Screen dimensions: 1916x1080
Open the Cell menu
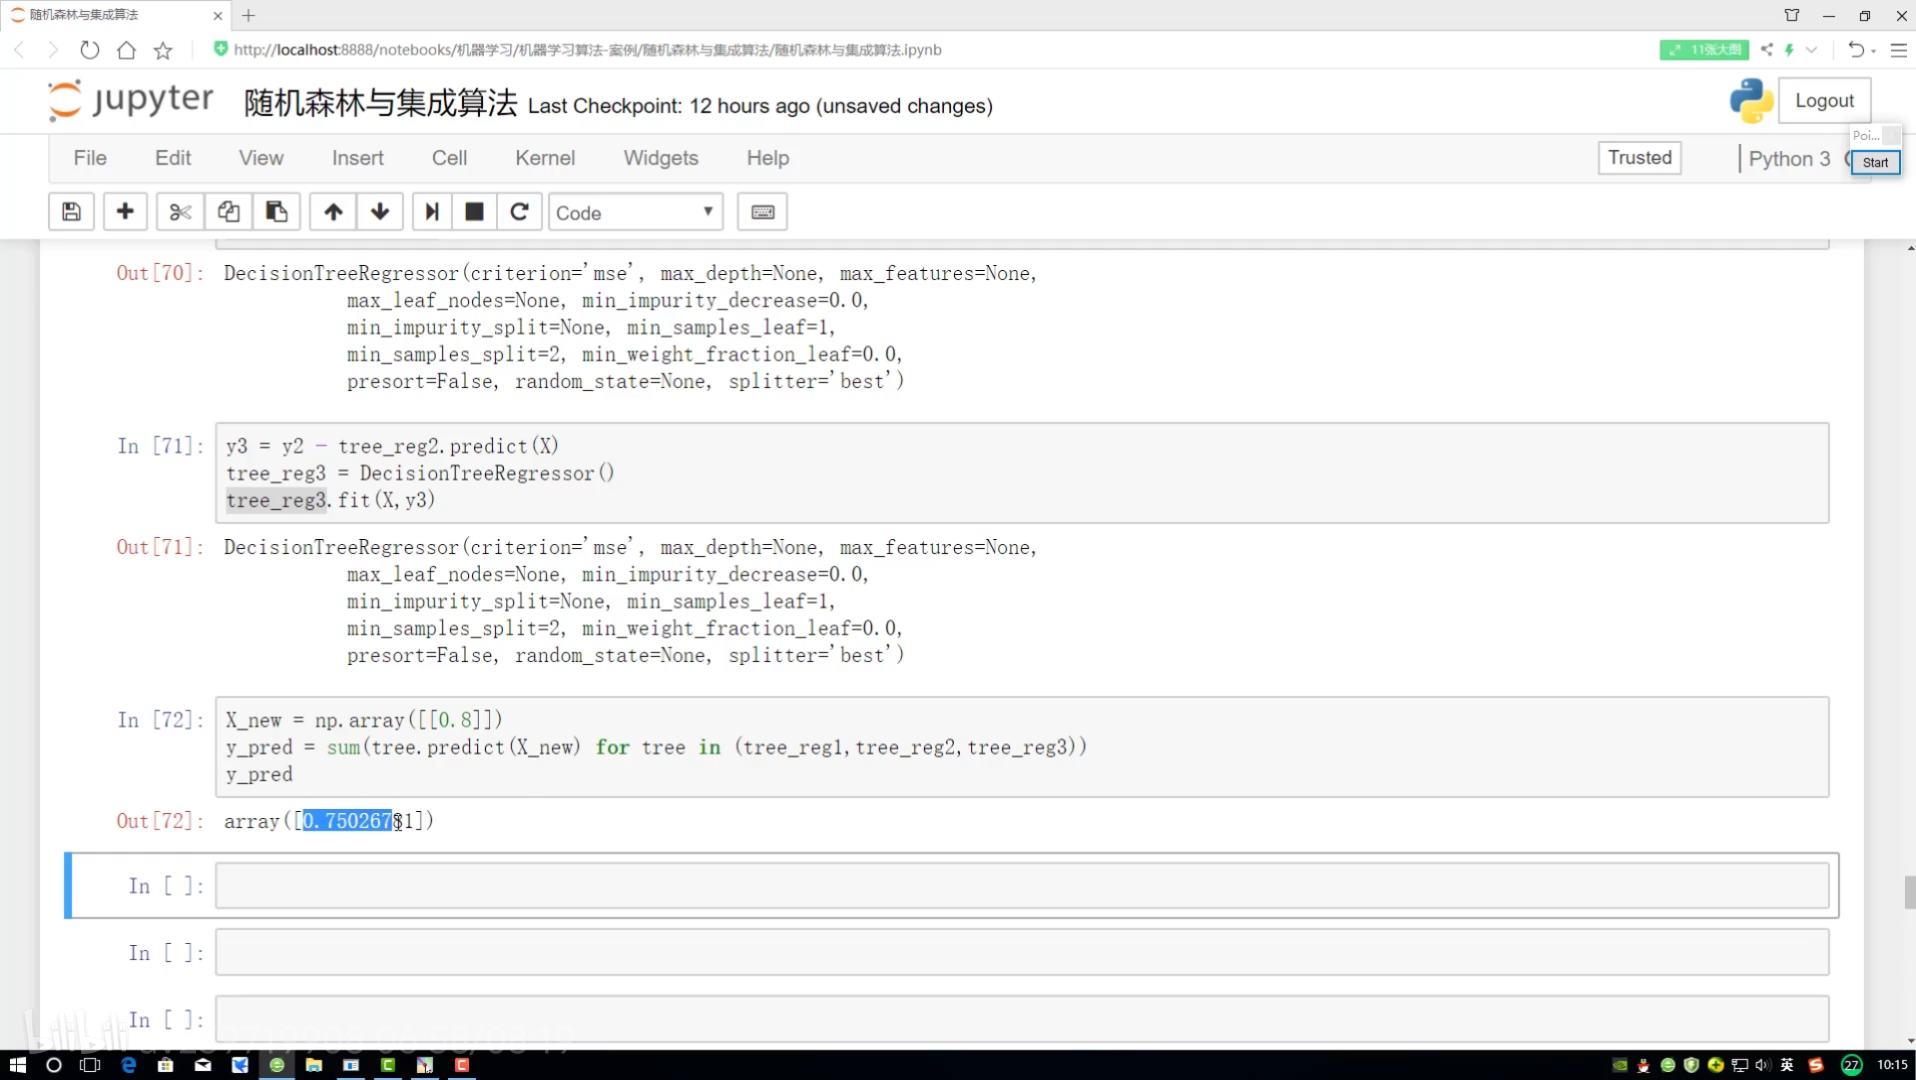[449, 158]
